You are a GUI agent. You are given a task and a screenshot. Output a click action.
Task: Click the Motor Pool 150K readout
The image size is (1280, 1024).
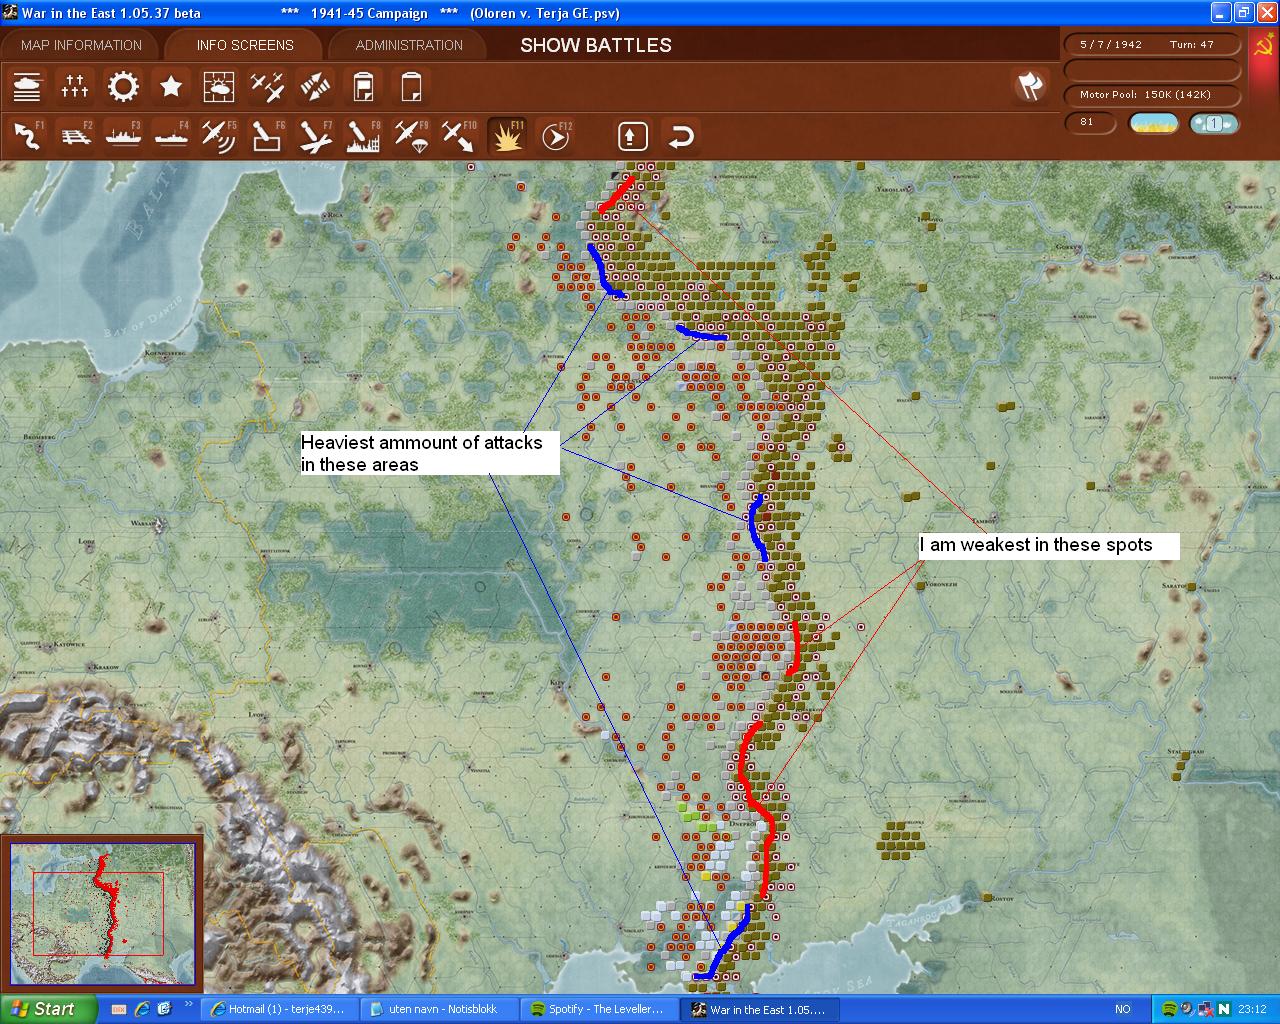click(1152, 95)
